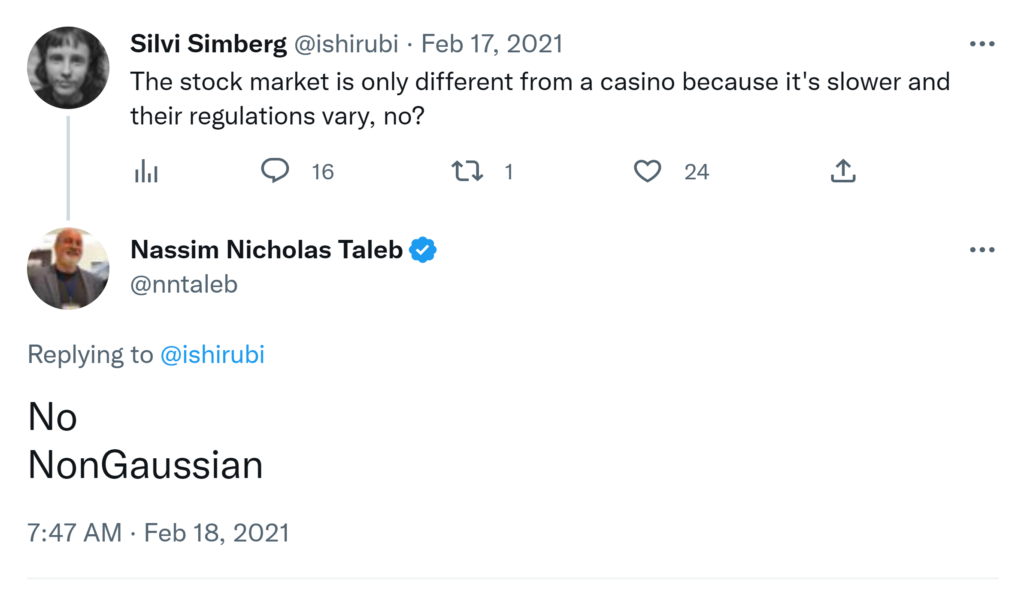Open Nassim Nicholas Taleb's profile picture
The height and width of the screenshot is (602, 1024).
click(x=68, y=268)
